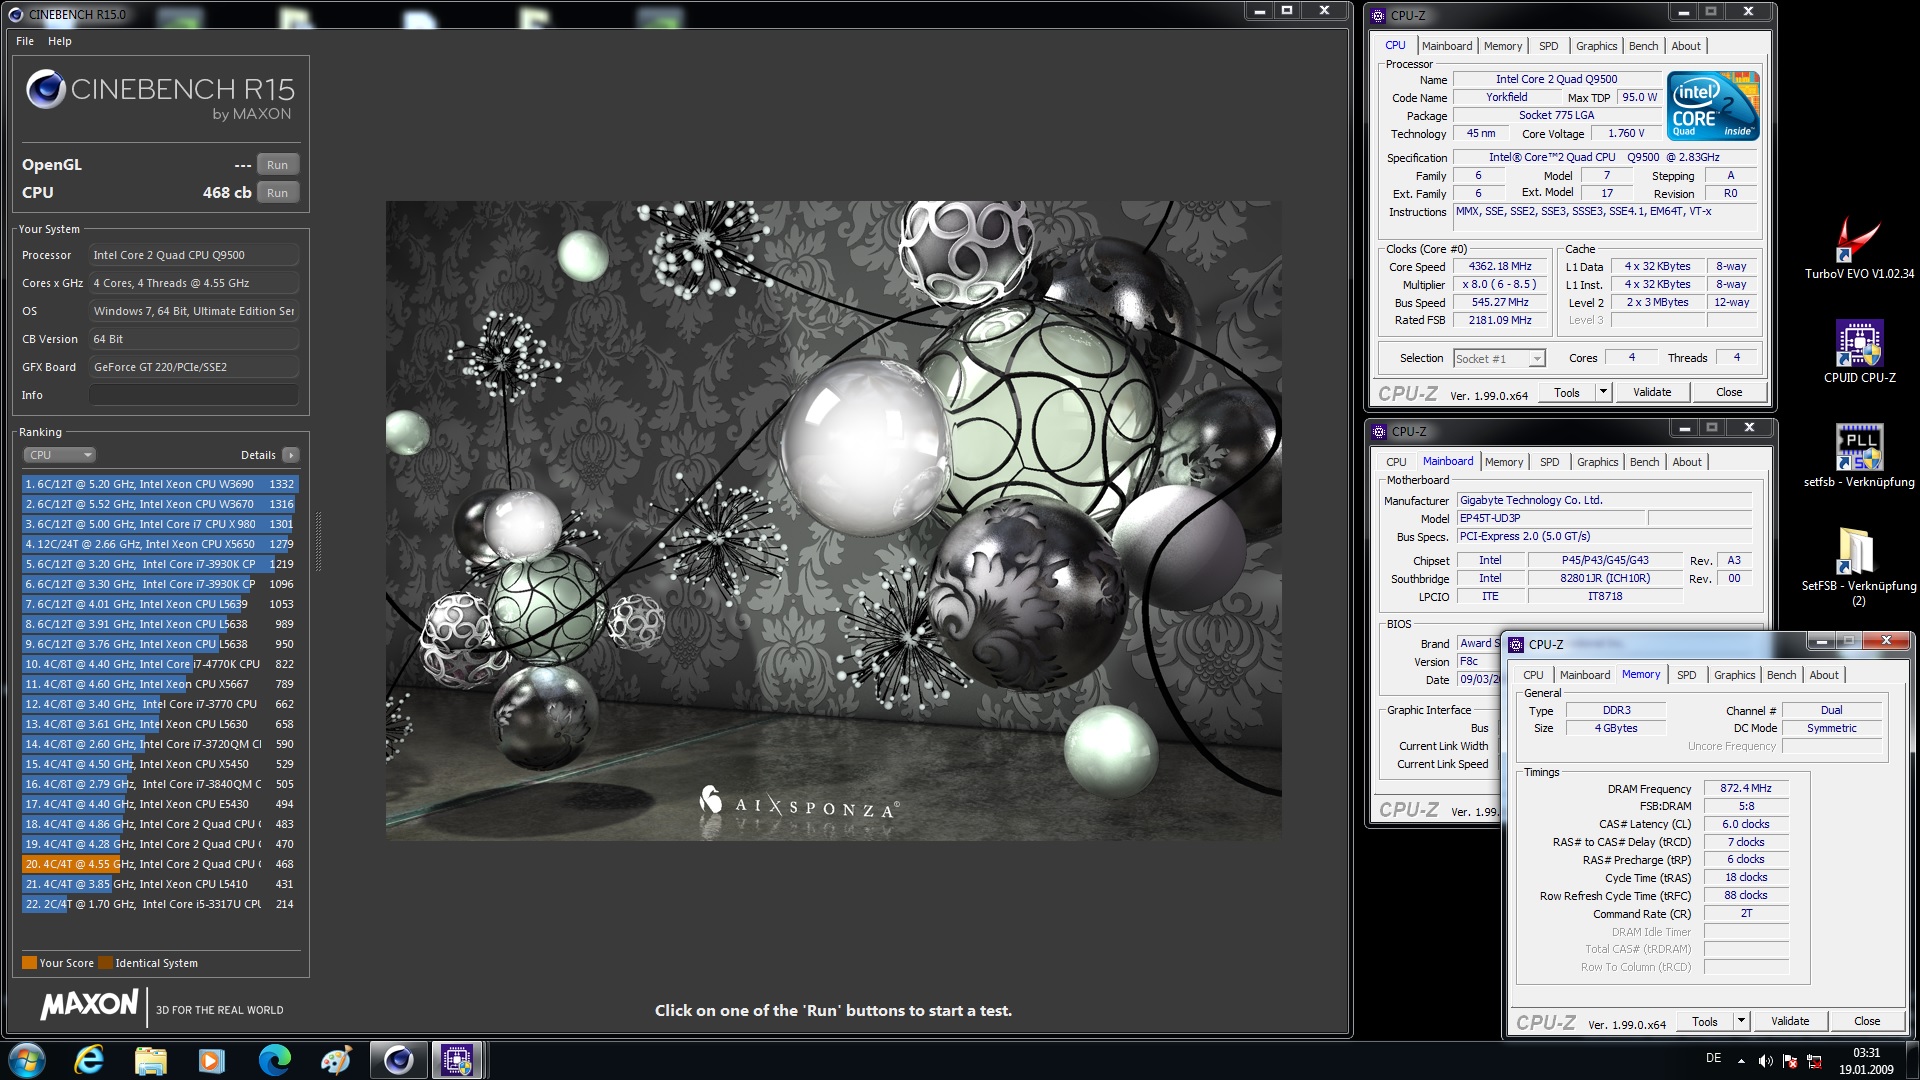This screenshot has height=1080, width=1920.
Task: Open Microsoft Edge from taskbar
Action: [274, 1060]
